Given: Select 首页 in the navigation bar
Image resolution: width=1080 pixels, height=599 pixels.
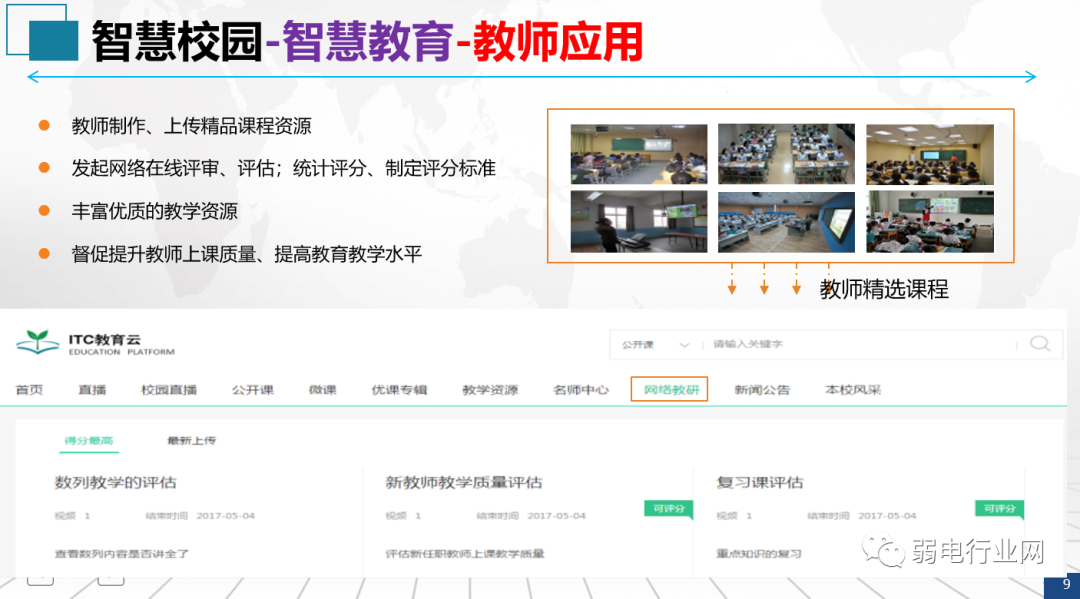Looking at the screenshot, I should click(x=28, y=389).
